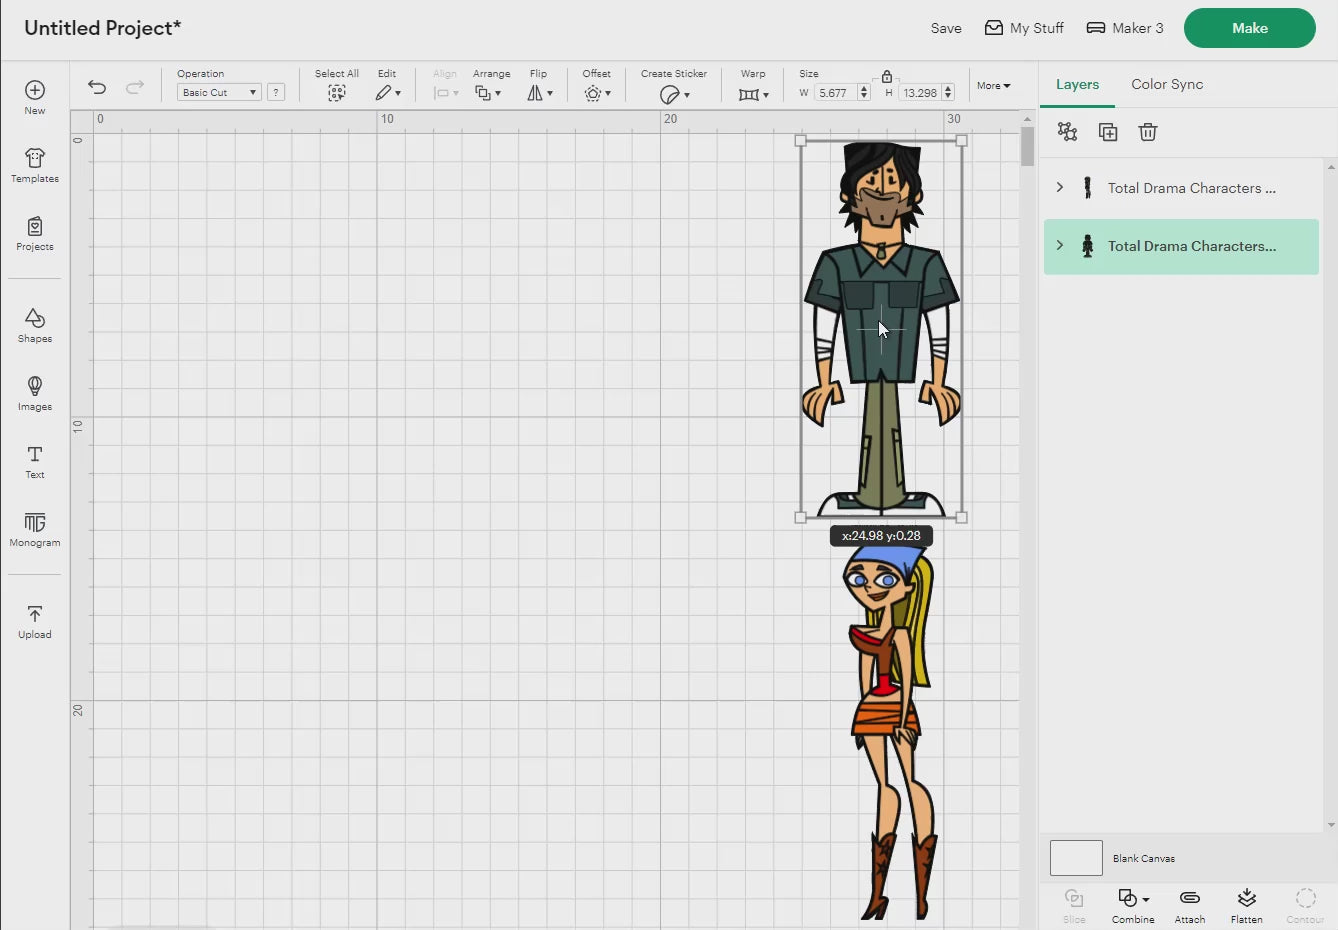1338x930 pixels.
Task: Click the New project icon
Action: [35, 90]
